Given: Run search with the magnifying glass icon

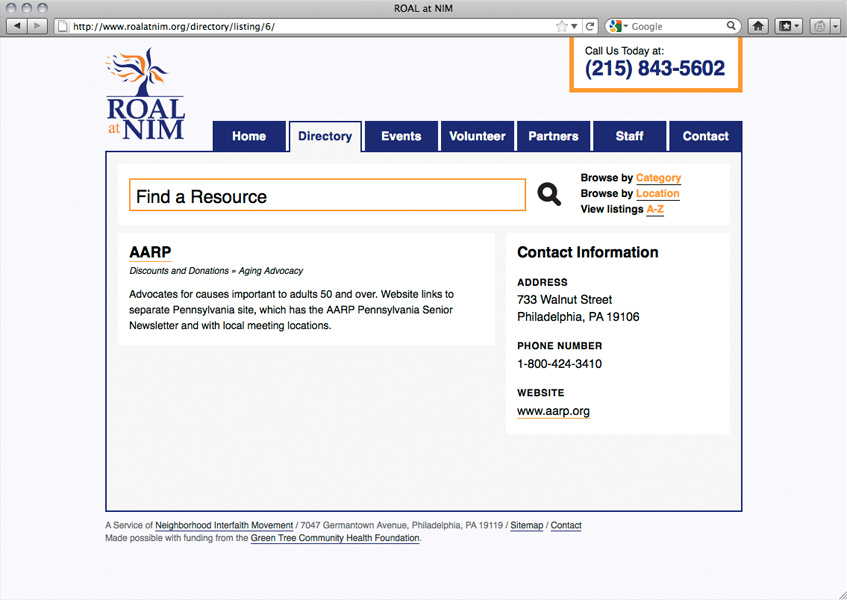Looking at the screenshot, I should coord(549,194).
